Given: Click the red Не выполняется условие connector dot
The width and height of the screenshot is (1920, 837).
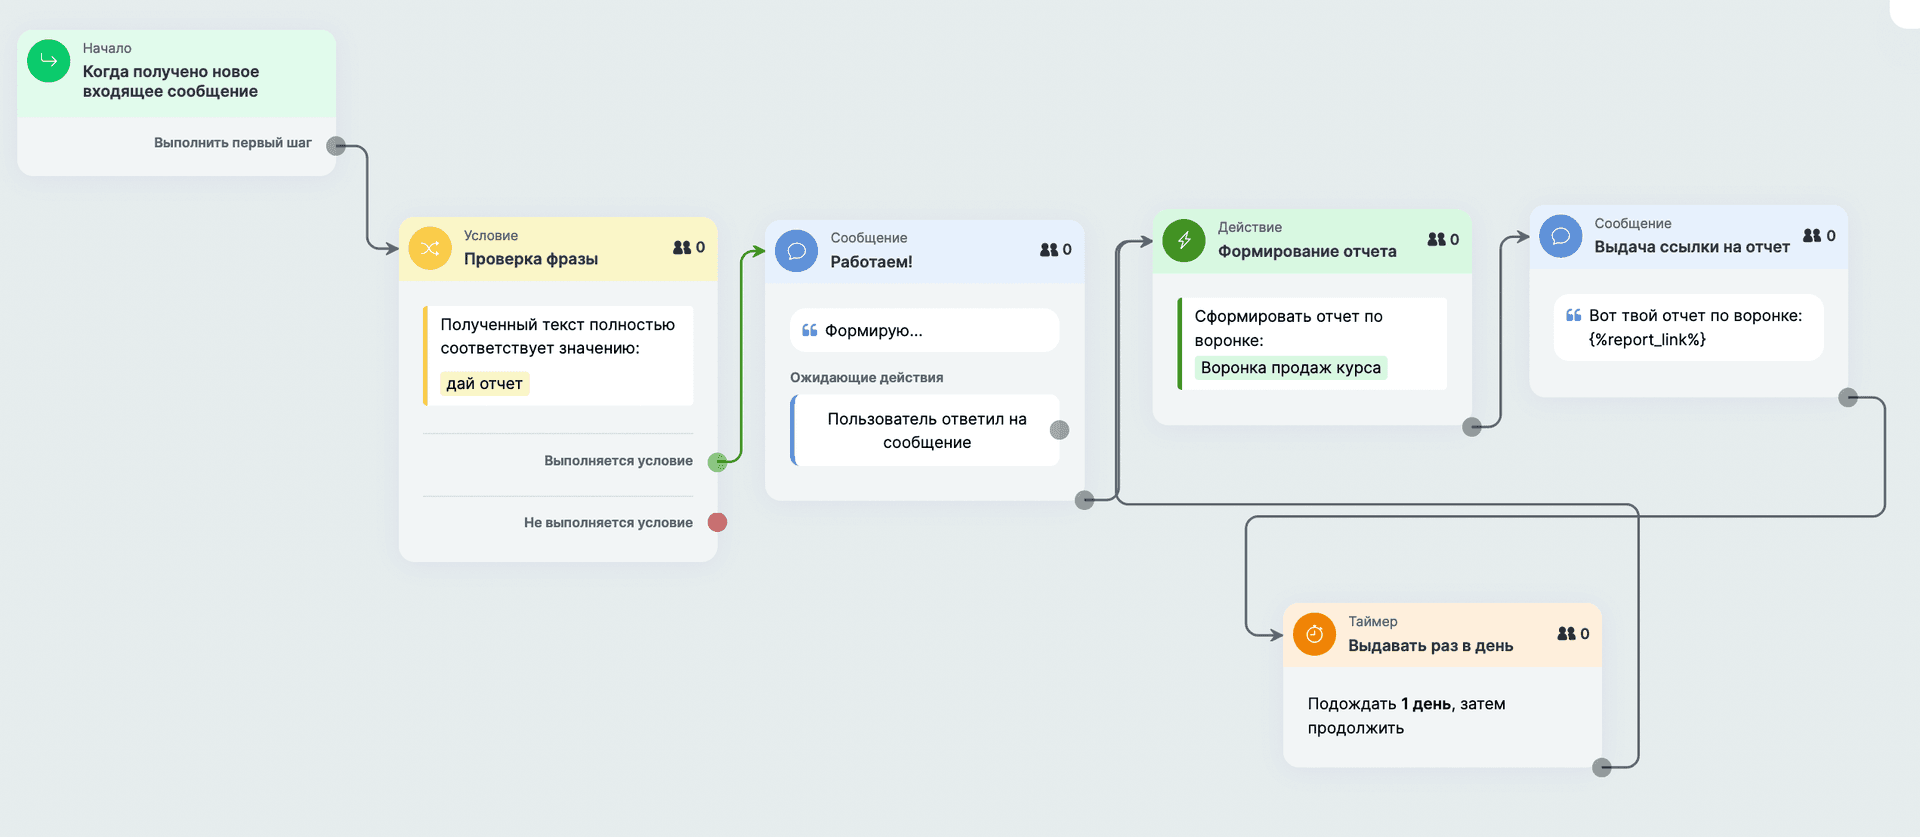Looking at the screenshot, I should pyautogui.click(x=717, y=522).
